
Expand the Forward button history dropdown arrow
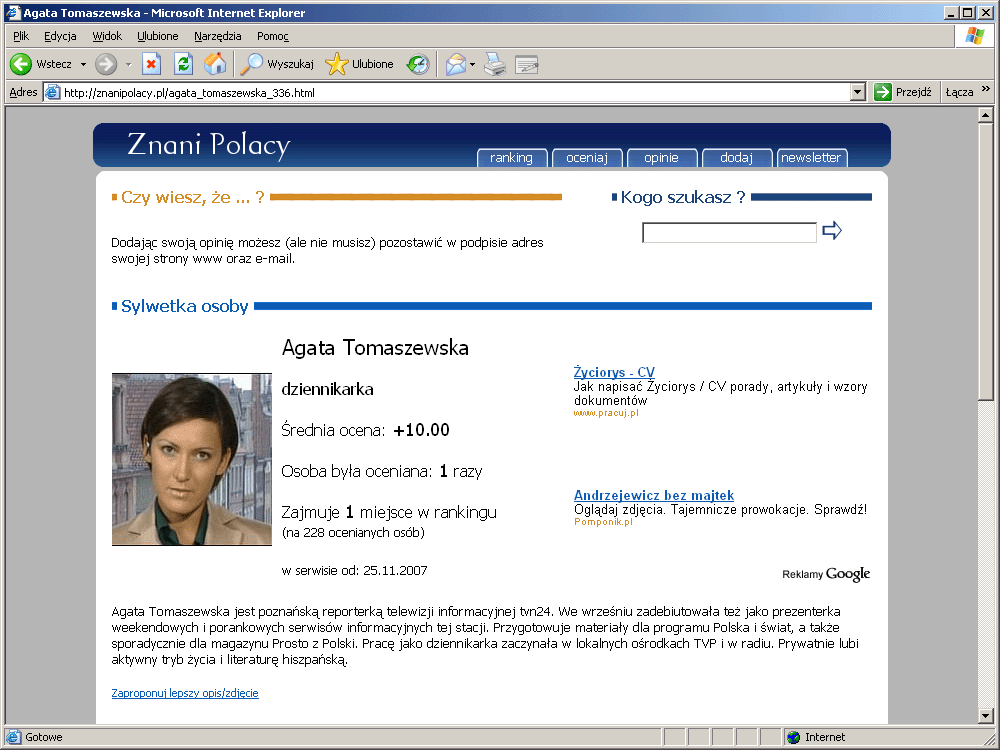click(x=128, y=64)
